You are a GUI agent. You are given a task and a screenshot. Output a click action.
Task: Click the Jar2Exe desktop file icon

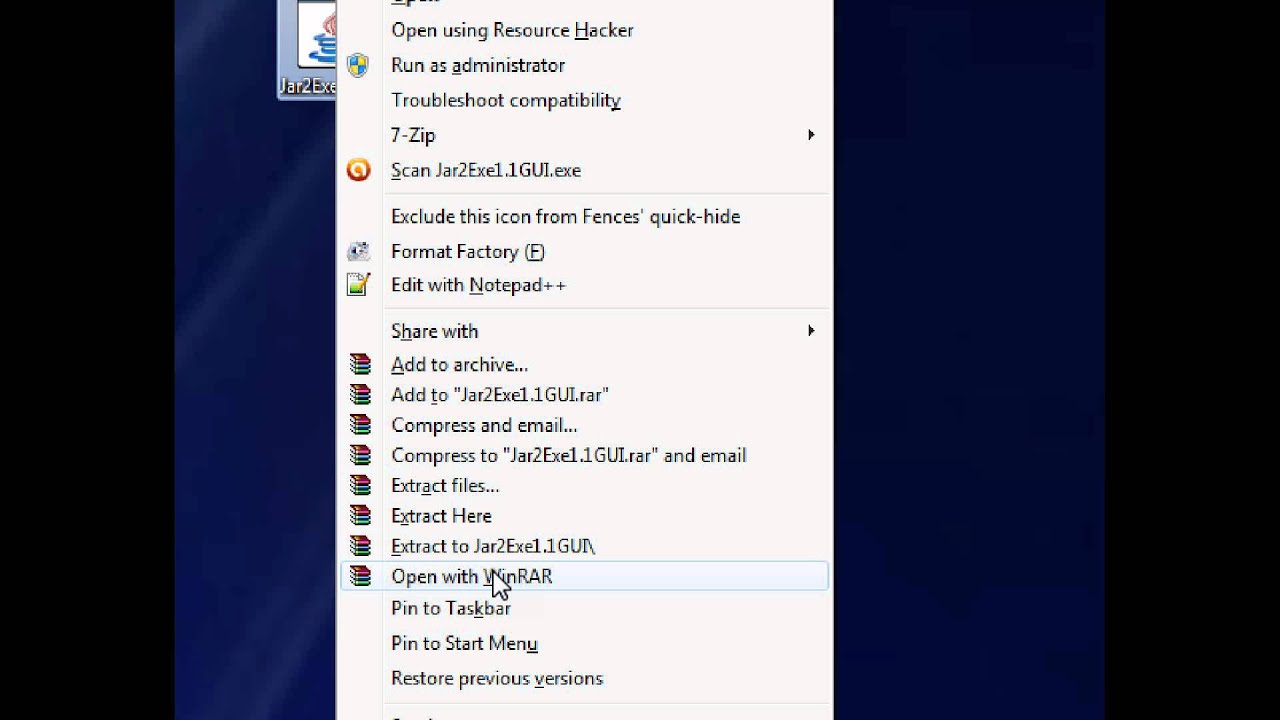[x=307, y=48]
